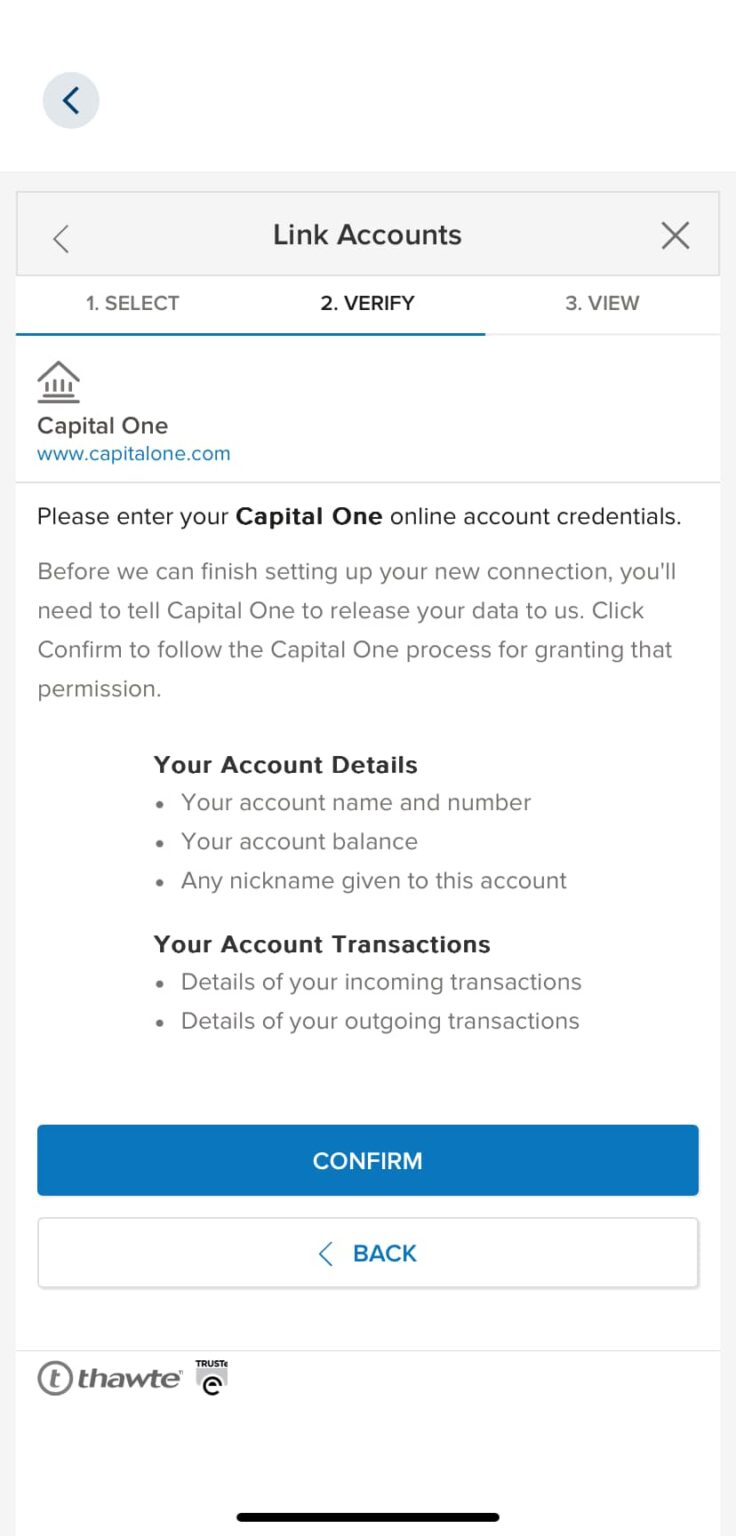
Task: Click the thawte security logo
Action: tap(110, 1377)
